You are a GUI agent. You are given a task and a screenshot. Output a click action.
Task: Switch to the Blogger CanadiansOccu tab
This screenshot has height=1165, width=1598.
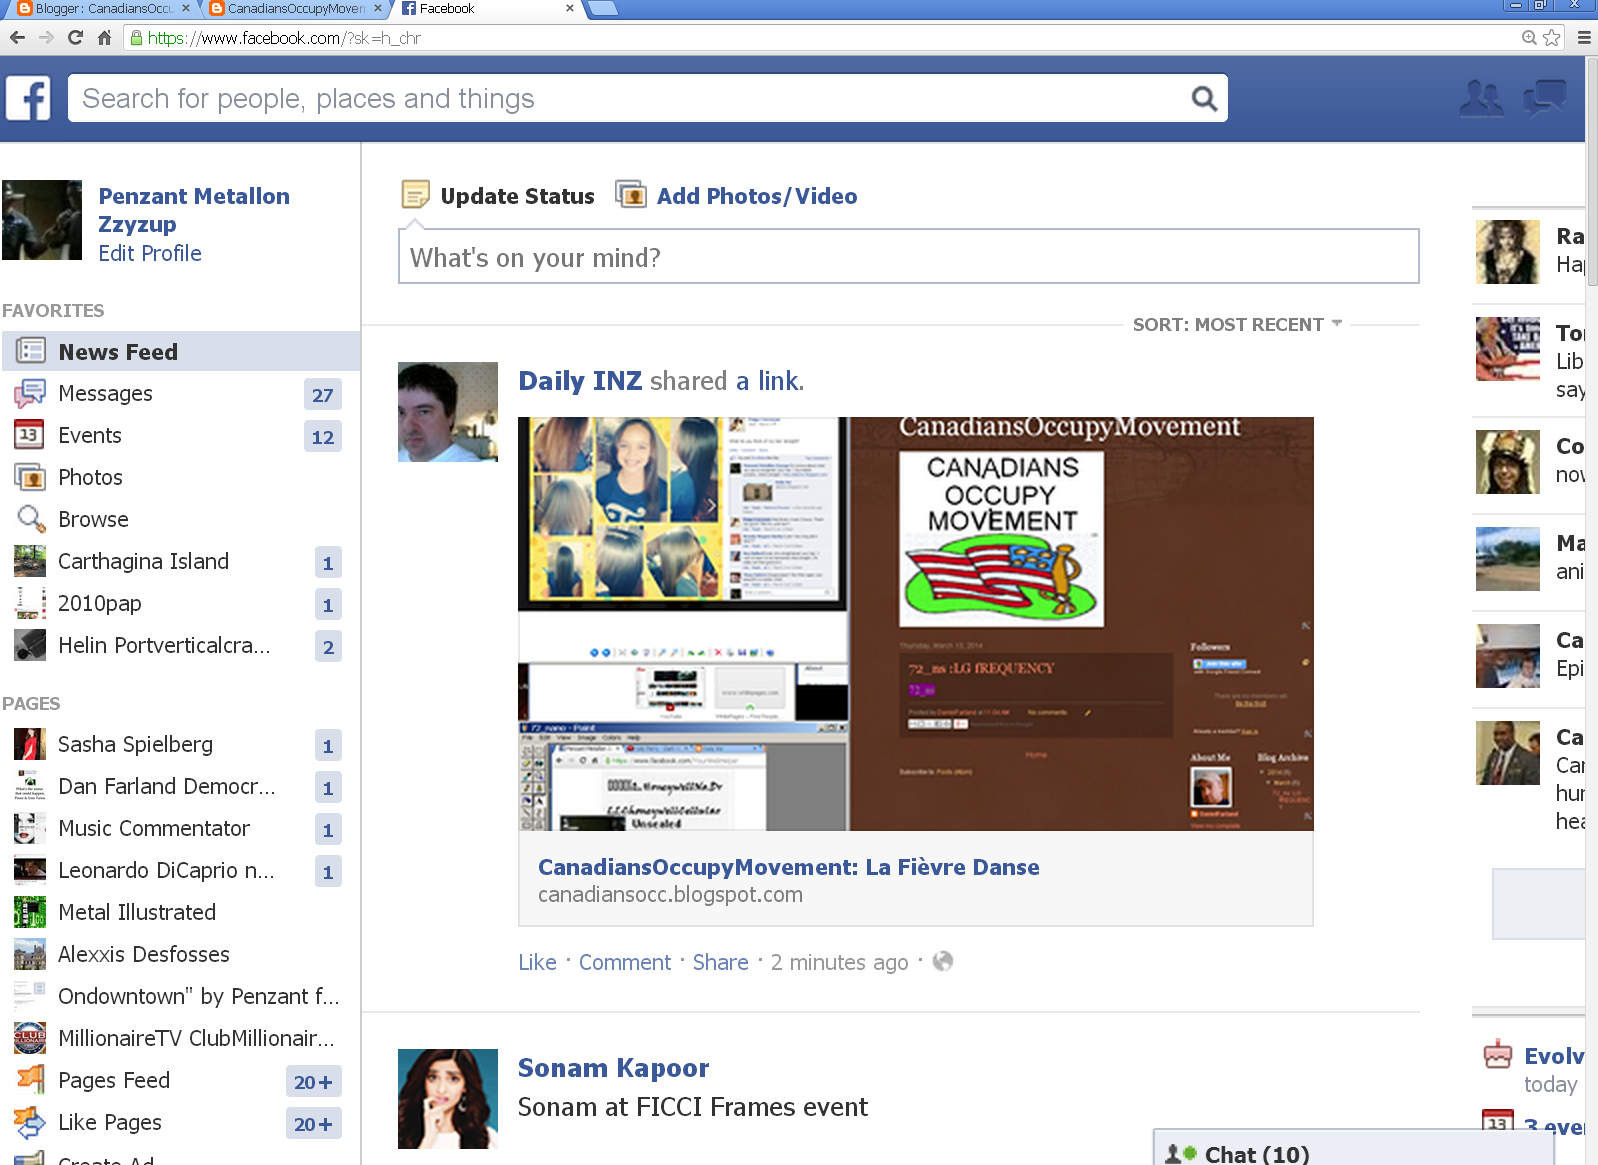pyautogui.click(x=103, y=8)
